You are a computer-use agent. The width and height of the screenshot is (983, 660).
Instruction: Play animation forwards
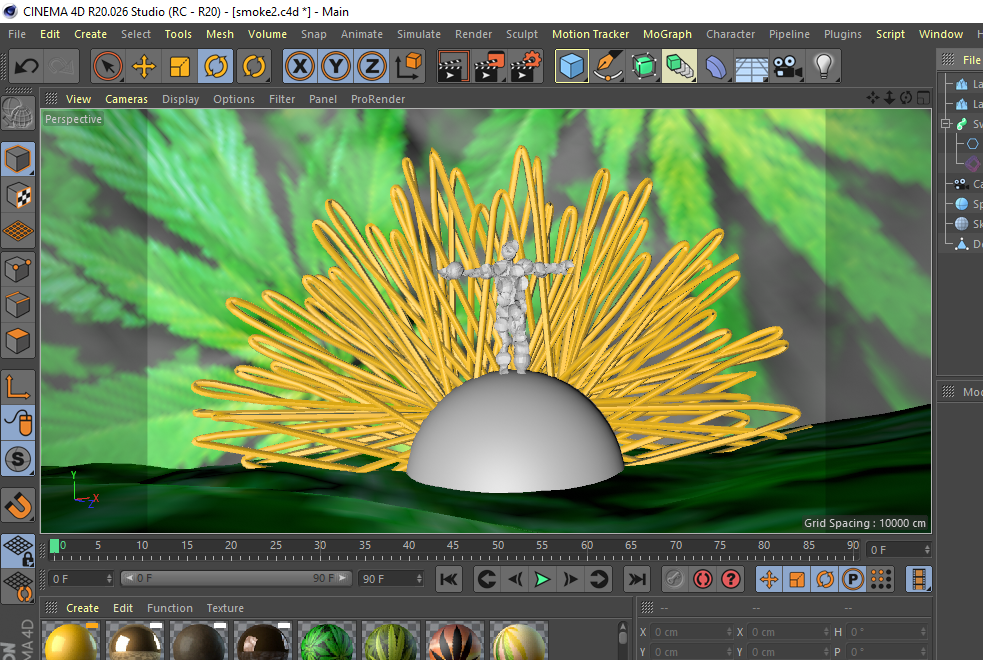[542, 579]
